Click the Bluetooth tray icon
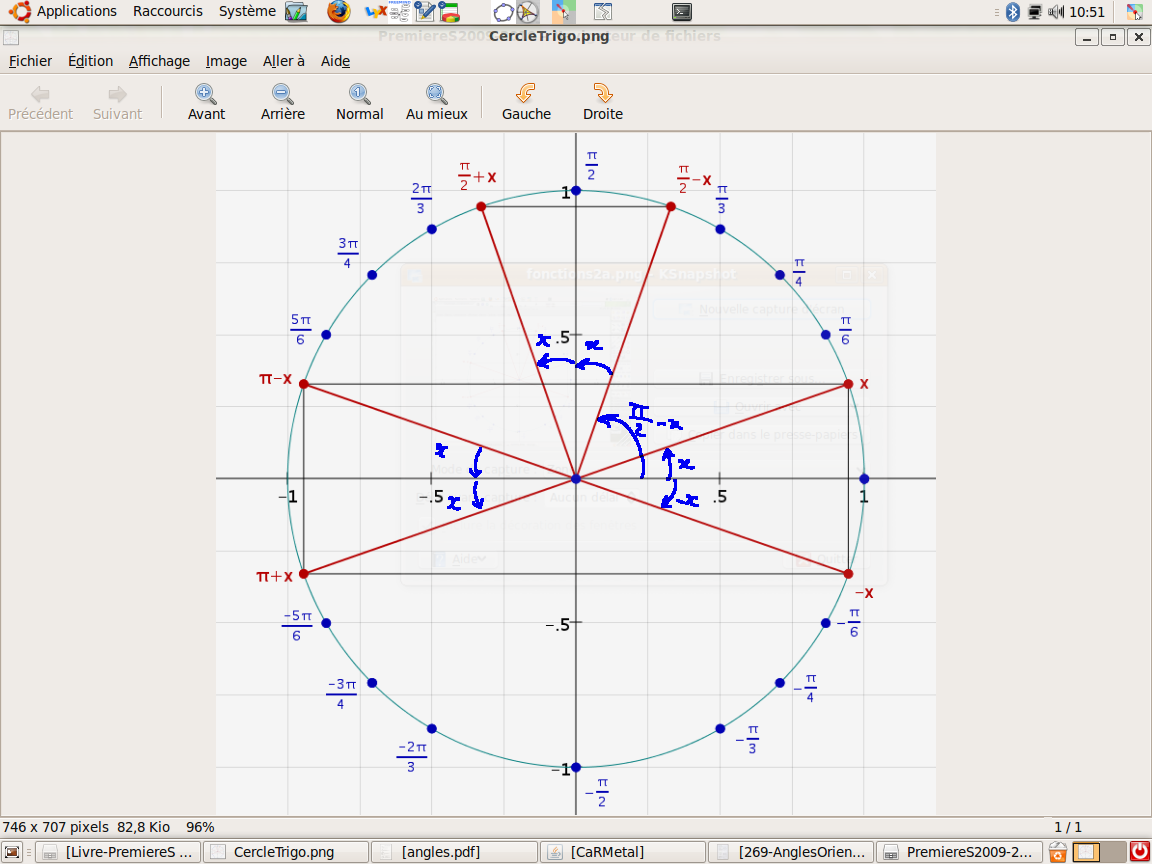This screenshot has height=864, width=1152. pyautogui.click(x=1012, y=12)
